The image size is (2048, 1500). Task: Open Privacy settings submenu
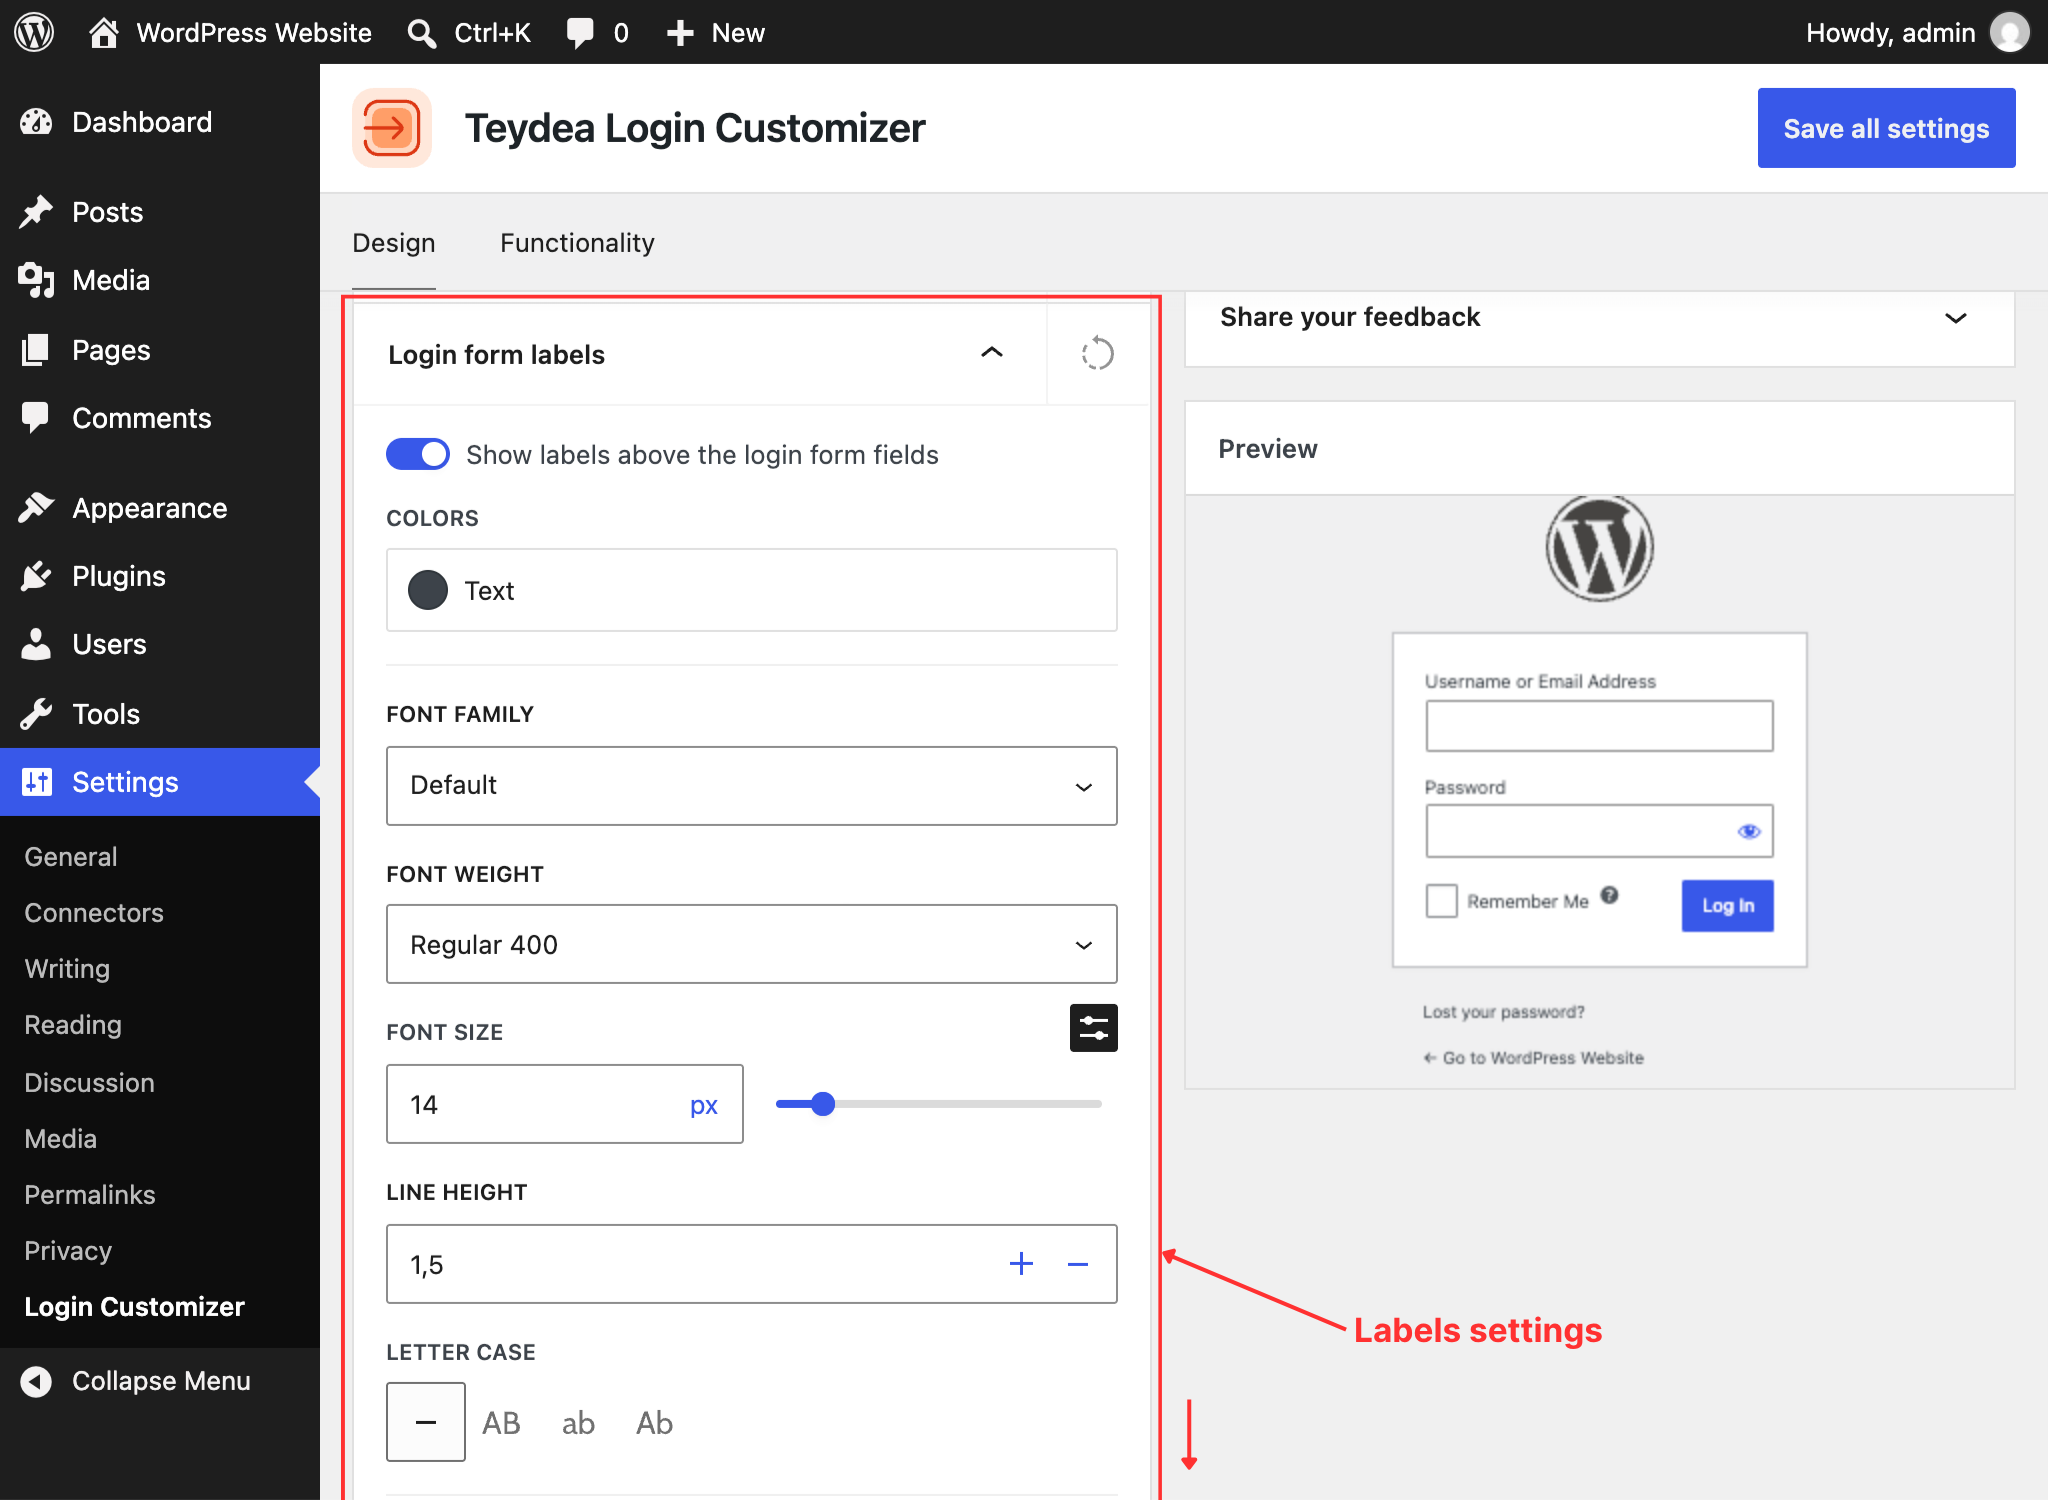(x=68, y=1251)
